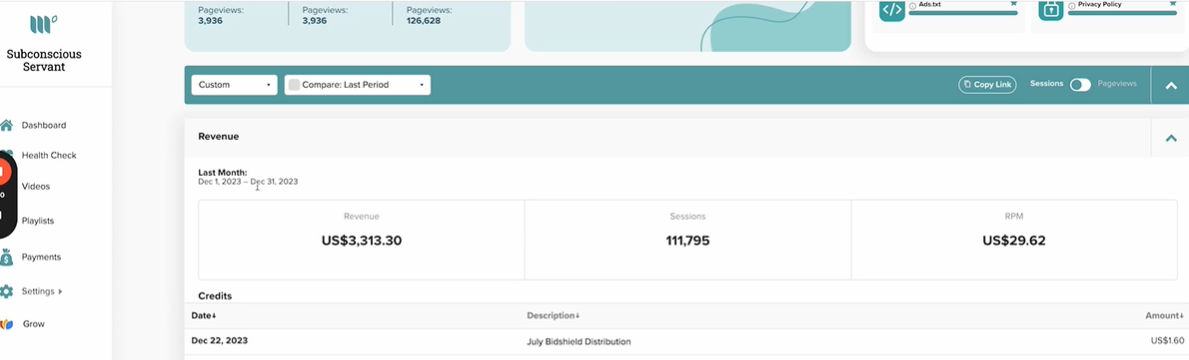Open the Custom date range dropdown
Viewport: 1189px width, 360px height.
click(234, 85)
